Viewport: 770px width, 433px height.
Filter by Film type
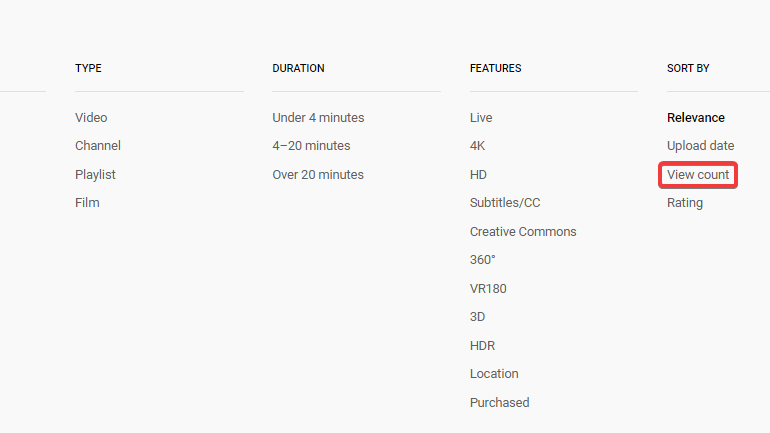click(x=87, y=203)
